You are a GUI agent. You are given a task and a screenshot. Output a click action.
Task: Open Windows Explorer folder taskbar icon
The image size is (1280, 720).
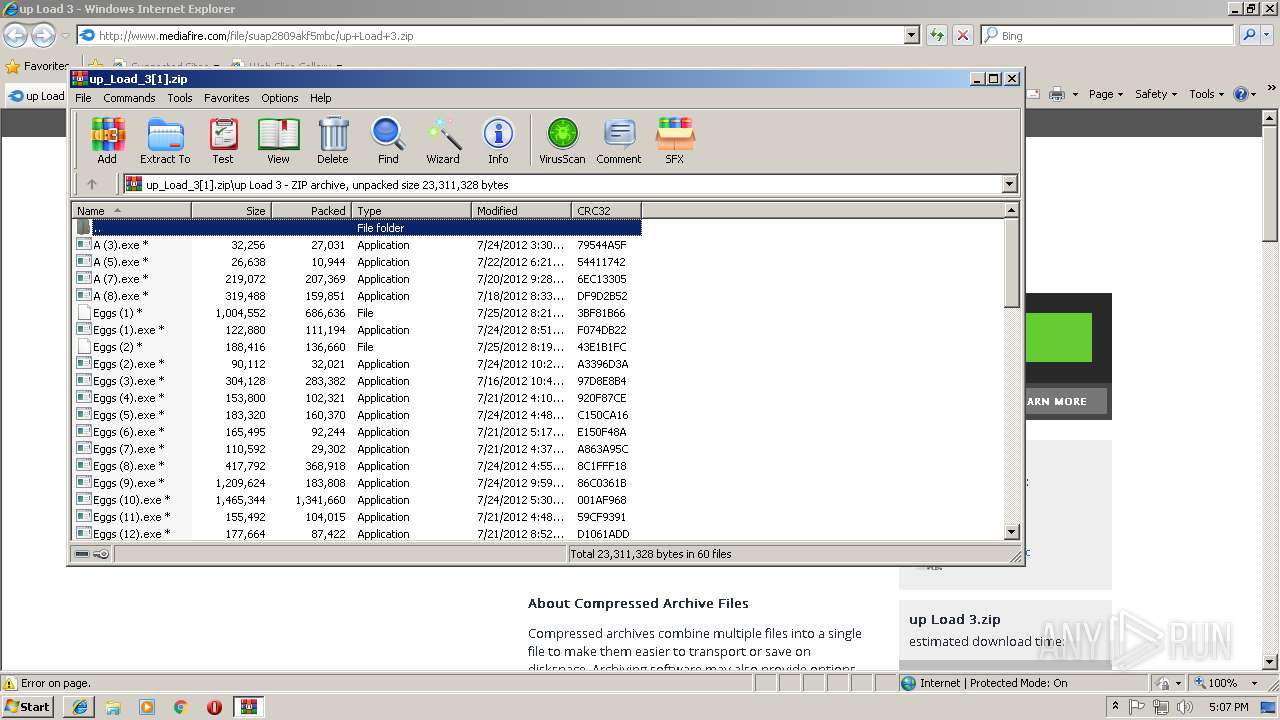pos(113,707)
